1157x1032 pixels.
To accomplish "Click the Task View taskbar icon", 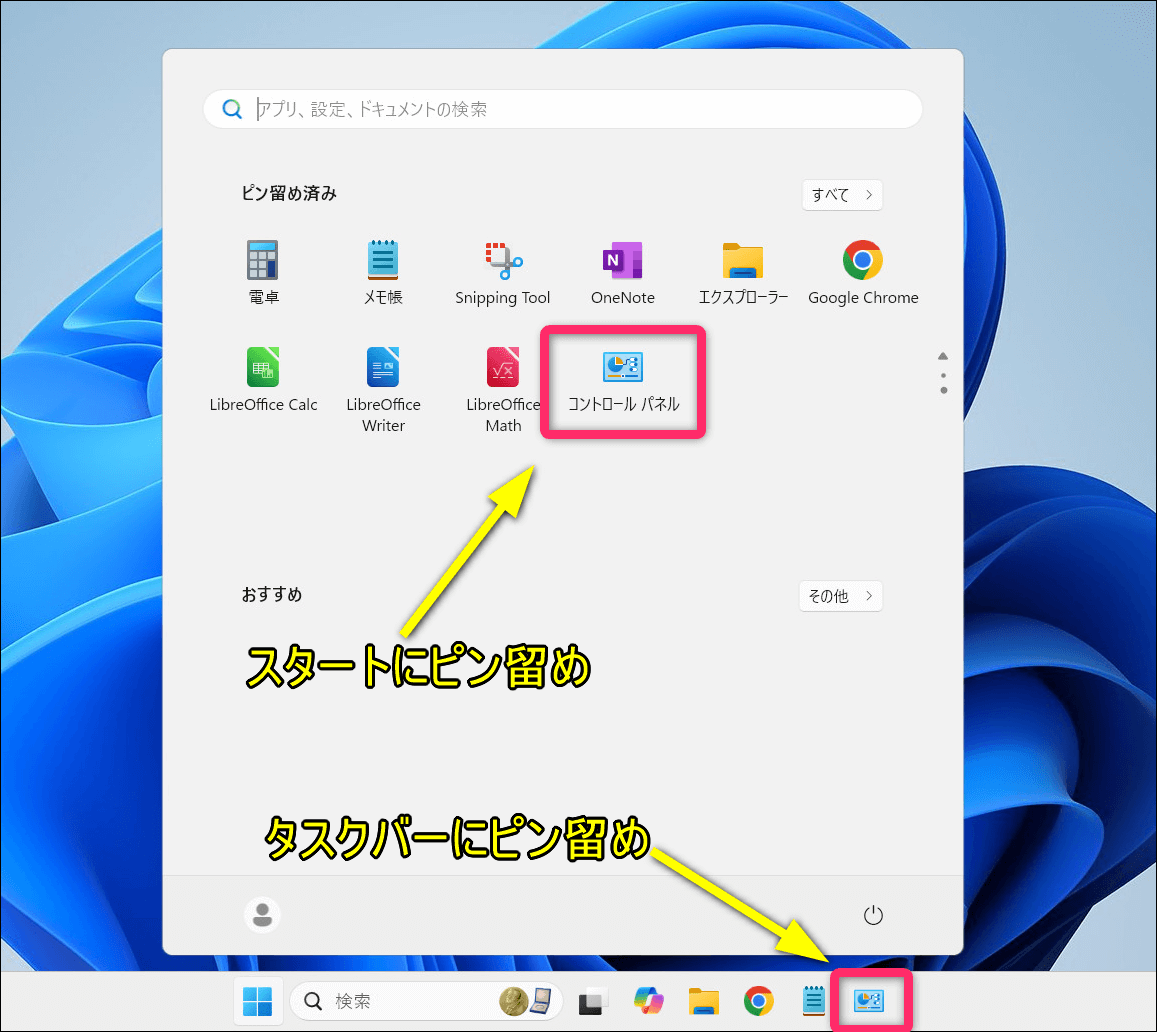I will click(x=594, y=1001).
